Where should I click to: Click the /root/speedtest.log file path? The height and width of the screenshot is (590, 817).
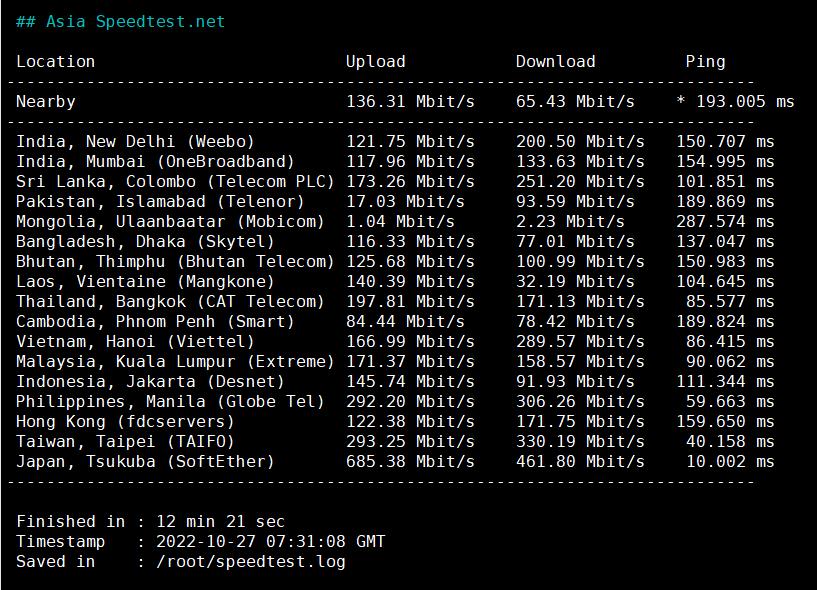click(x=250, y=562)
